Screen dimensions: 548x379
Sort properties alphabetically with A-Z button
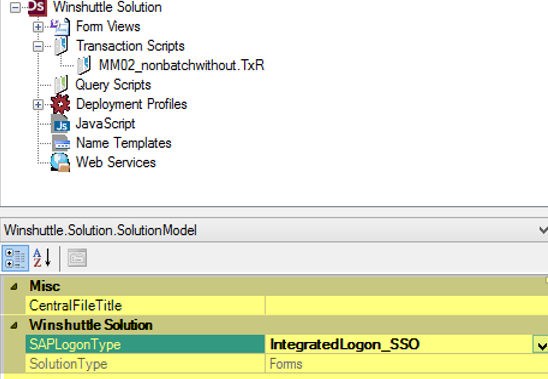[x=42, y=258]
